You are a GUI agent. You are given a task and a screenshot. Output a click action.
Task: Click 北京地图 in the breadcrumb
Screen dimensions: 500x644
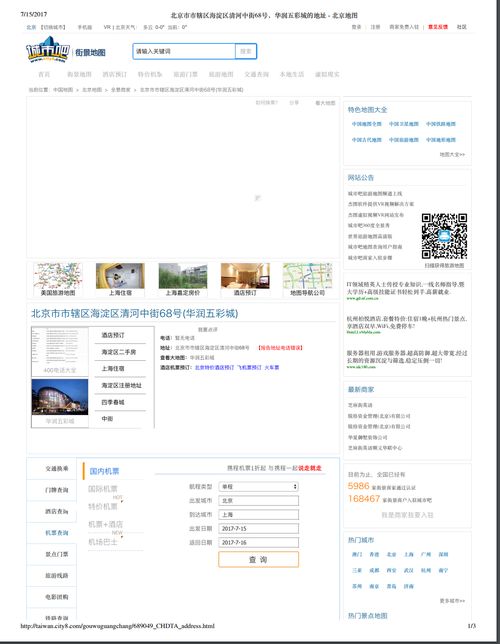92,90
